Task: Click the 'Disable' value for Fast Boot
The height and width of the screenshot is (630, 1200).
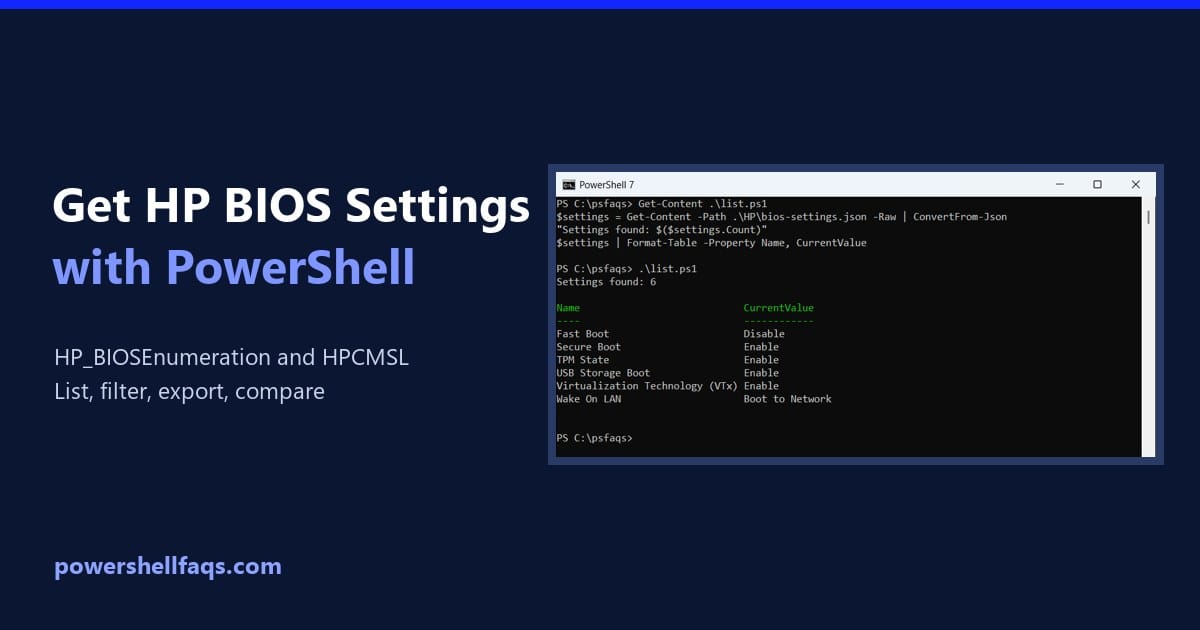Action: coord(764,334)
